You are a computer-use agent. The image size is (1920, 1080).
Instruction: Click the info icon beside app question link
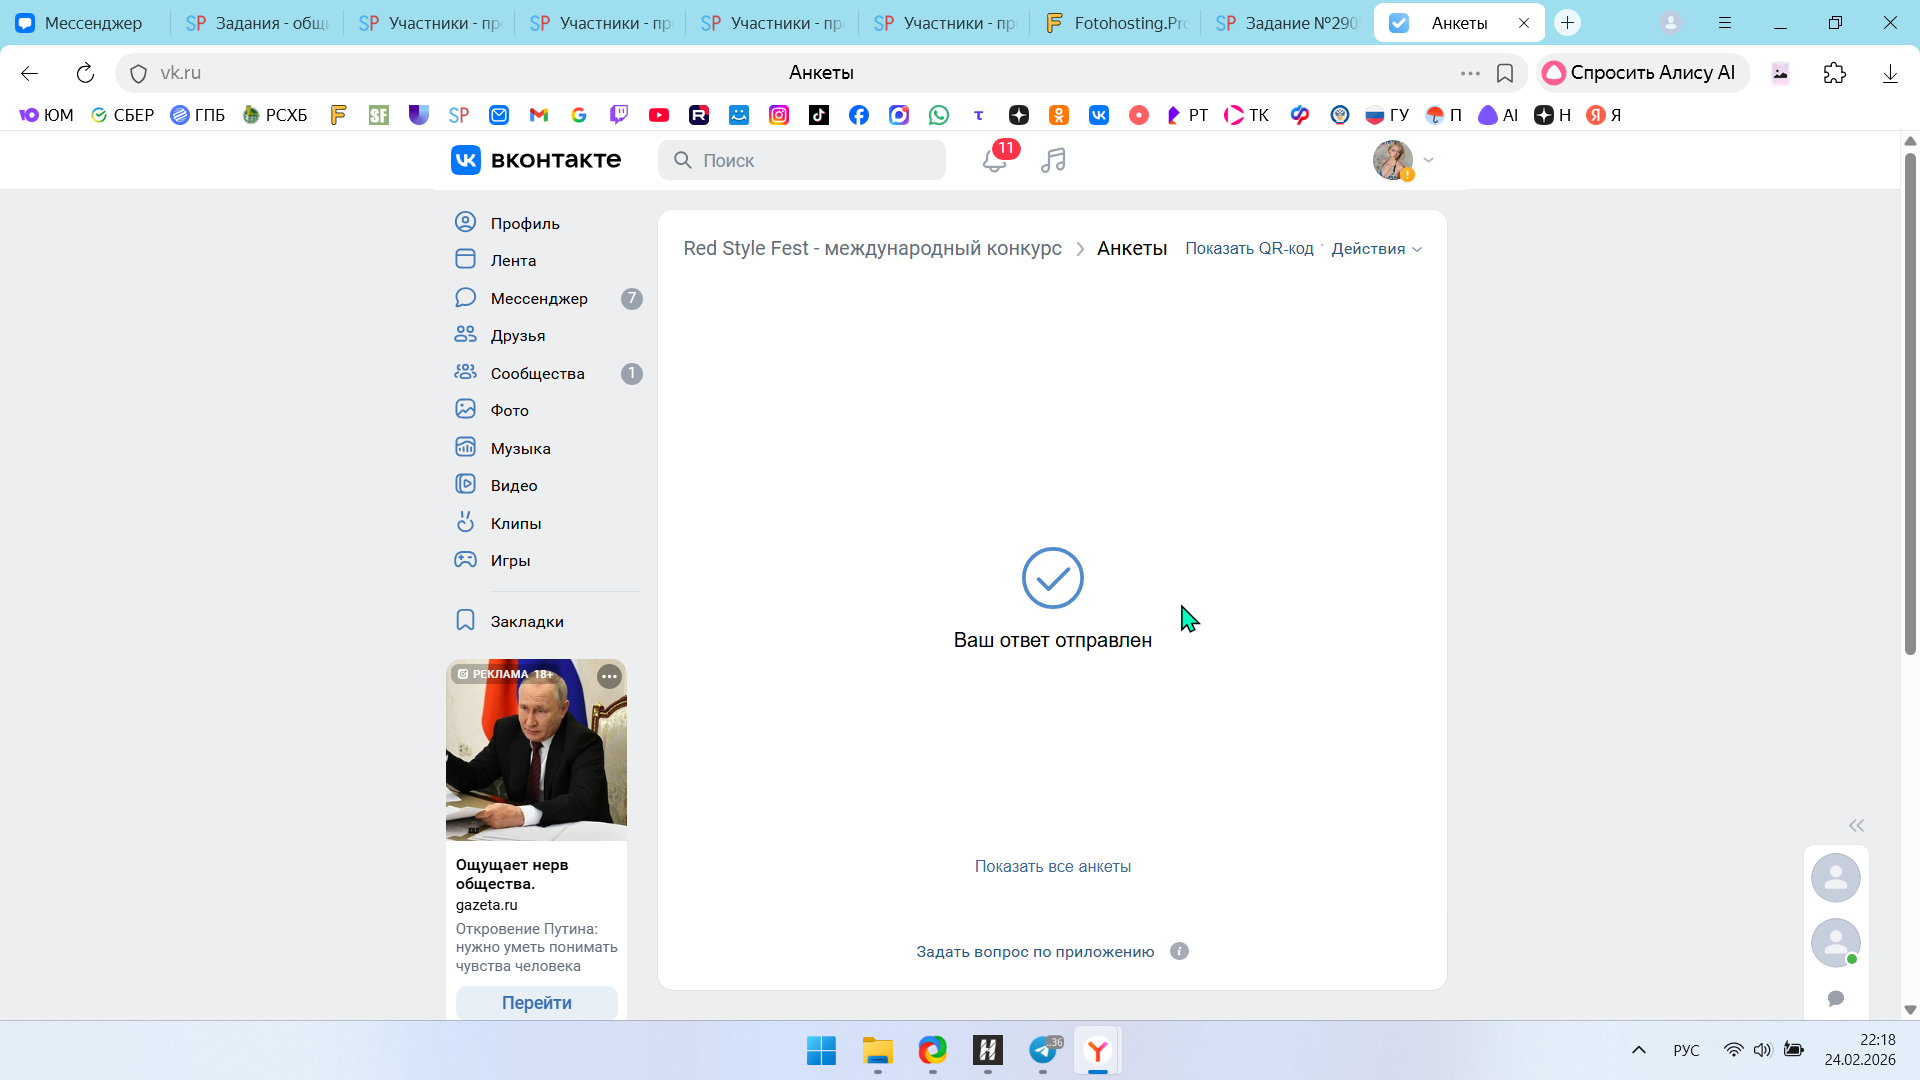tap(1179, 951)
